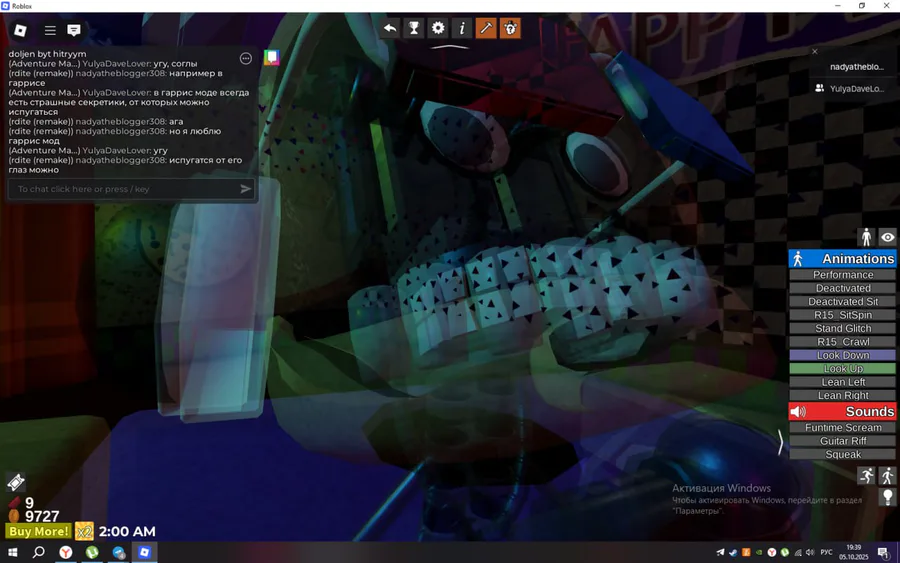Open Windows taskbar search

38,552
